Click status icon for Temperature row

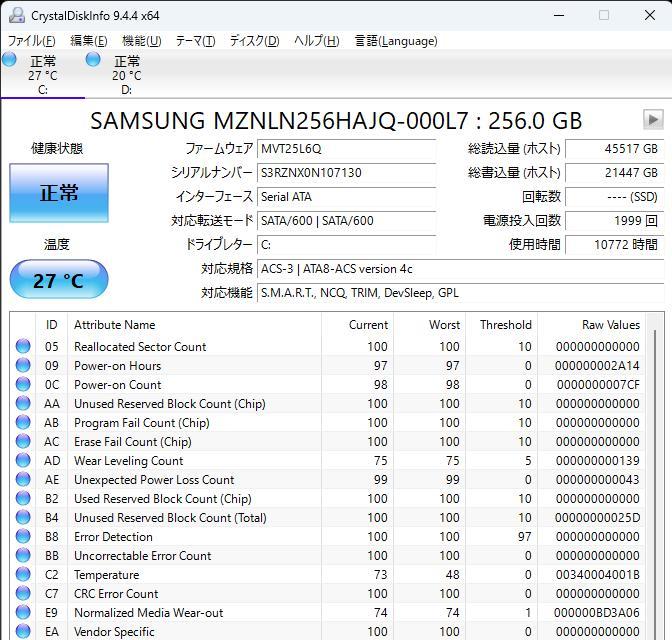point(23,574)
